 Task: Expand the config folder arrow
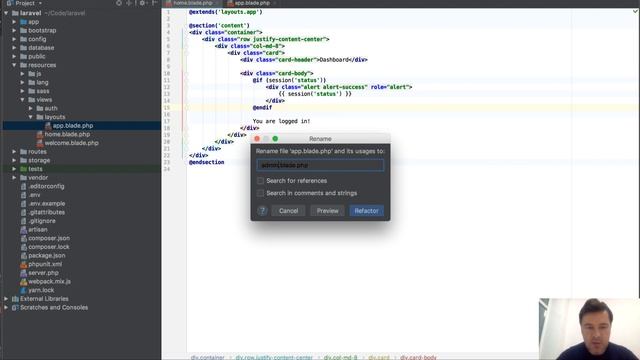[x=15, y=39]
